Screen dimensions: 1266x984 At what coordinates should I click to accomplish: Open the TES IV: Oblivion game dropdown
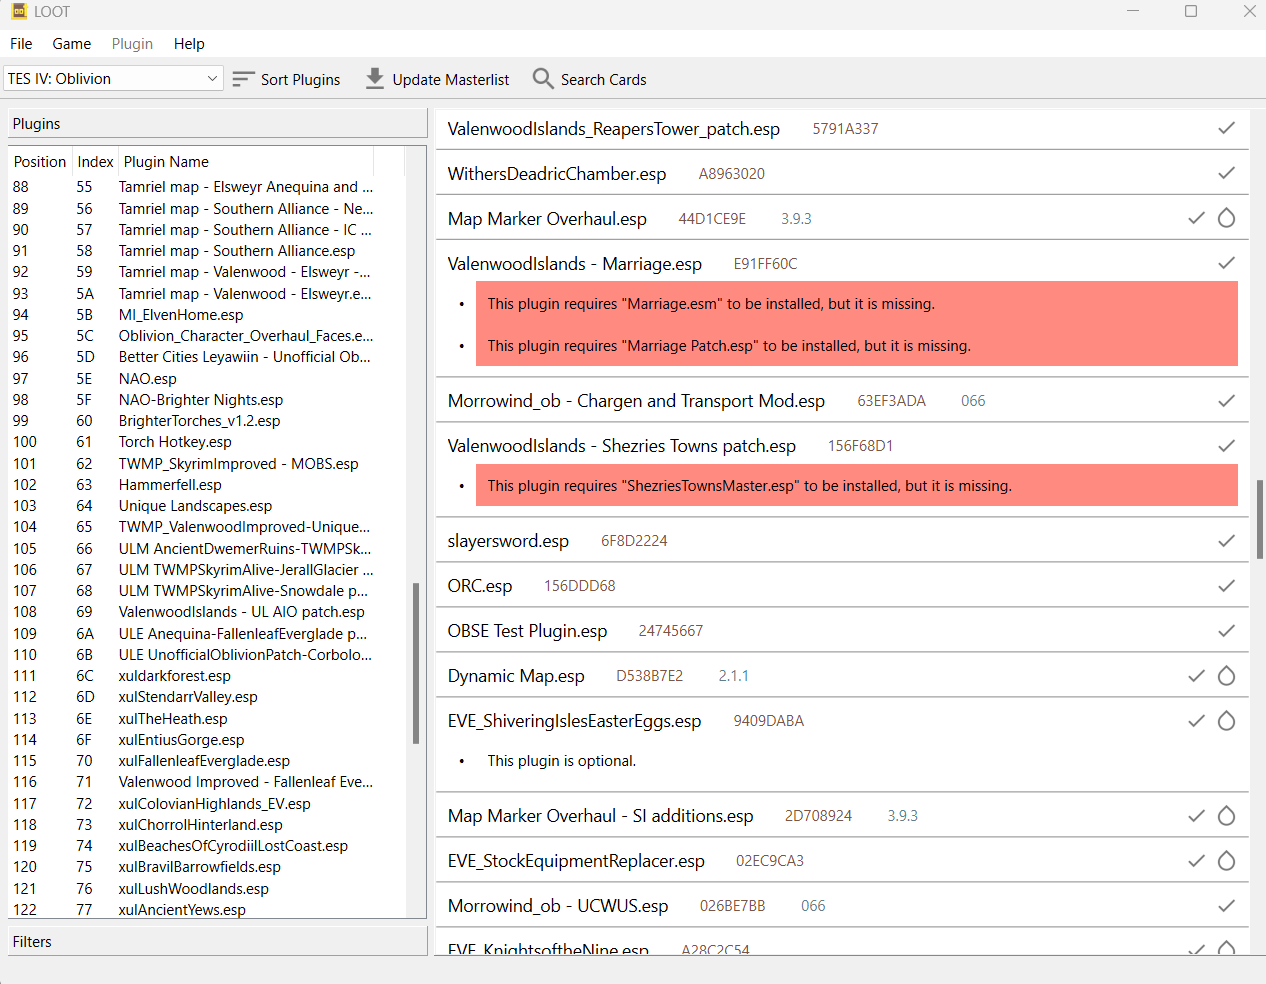coord(113,78)
